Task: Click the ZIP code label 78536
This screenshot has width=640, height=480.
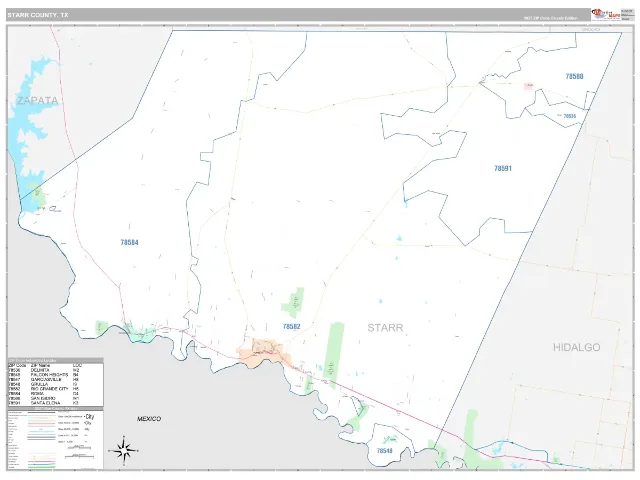Action: tap(569, 116)
